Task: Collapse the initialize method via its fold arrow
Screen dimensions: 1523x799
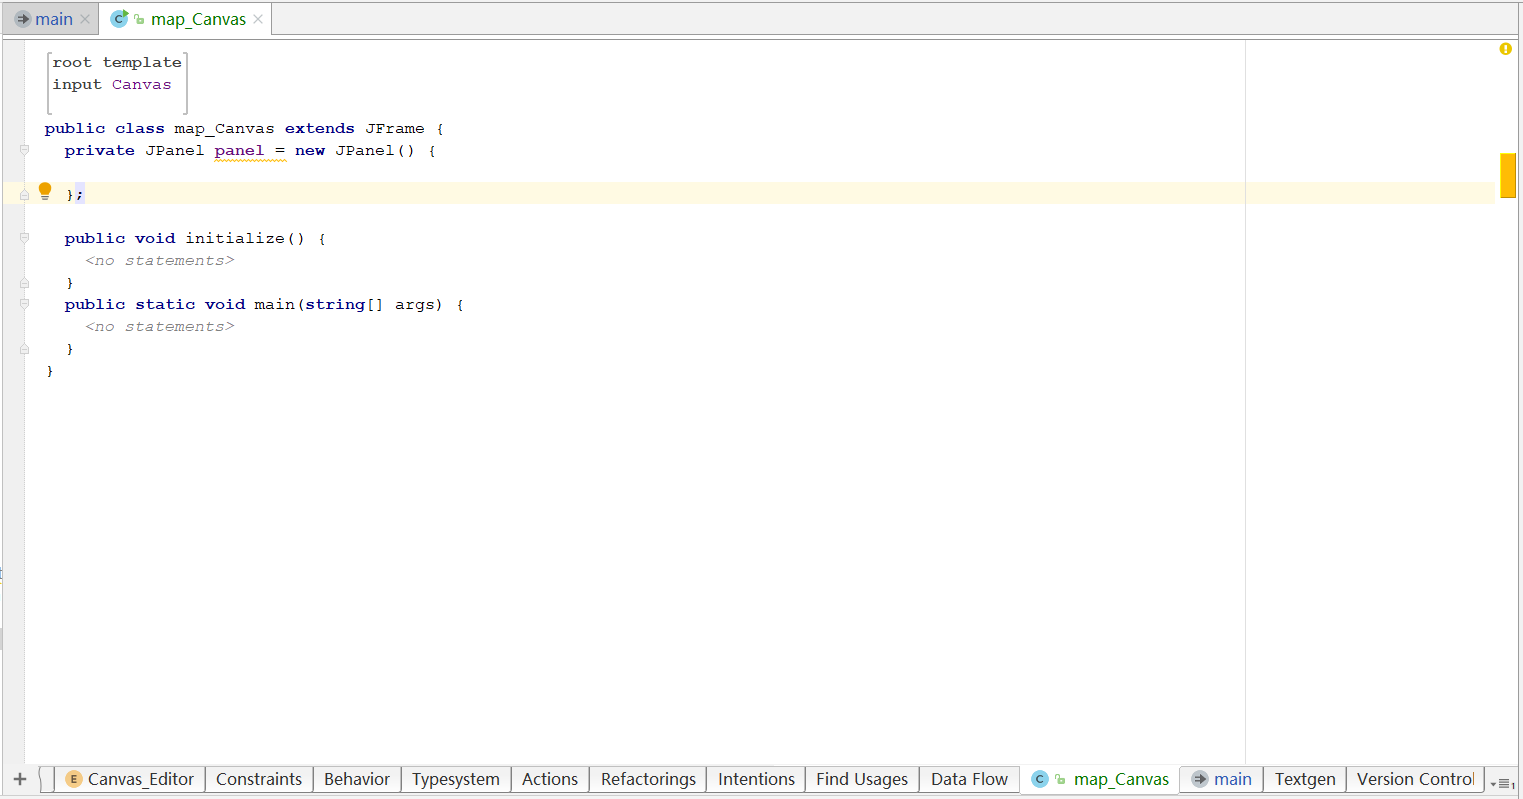Action: click(x=23, y=238)
